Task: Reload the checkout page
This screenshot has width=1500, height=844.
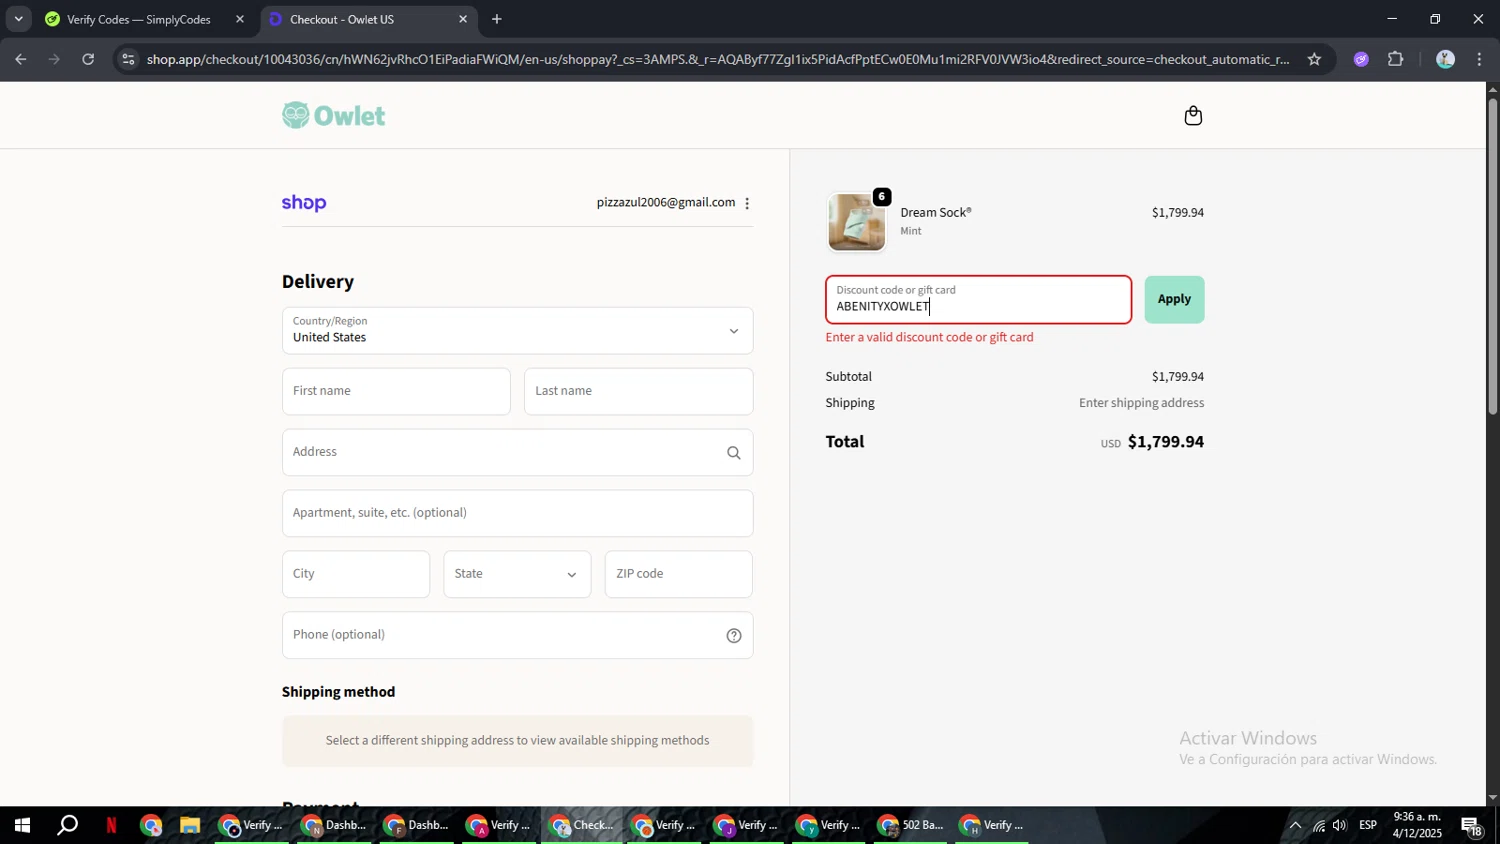Action: [x=88, y=59]
